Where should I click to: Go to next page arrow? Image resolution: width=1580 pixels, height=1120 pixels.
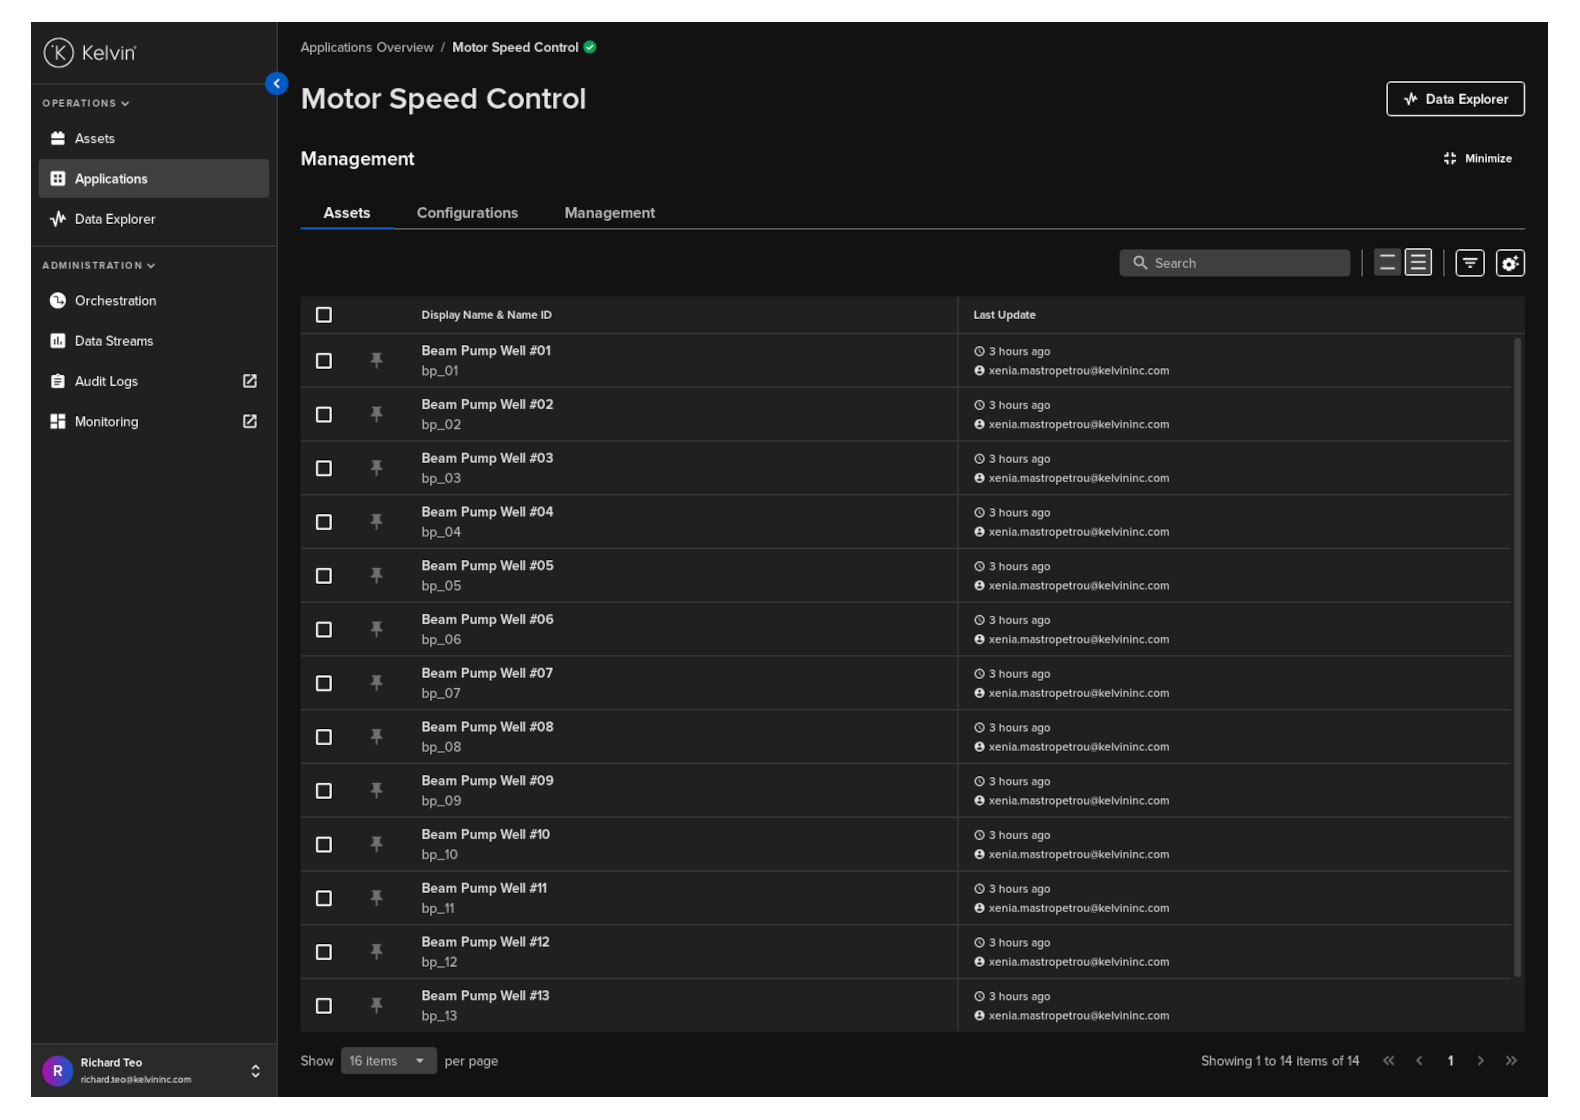1480,1061
